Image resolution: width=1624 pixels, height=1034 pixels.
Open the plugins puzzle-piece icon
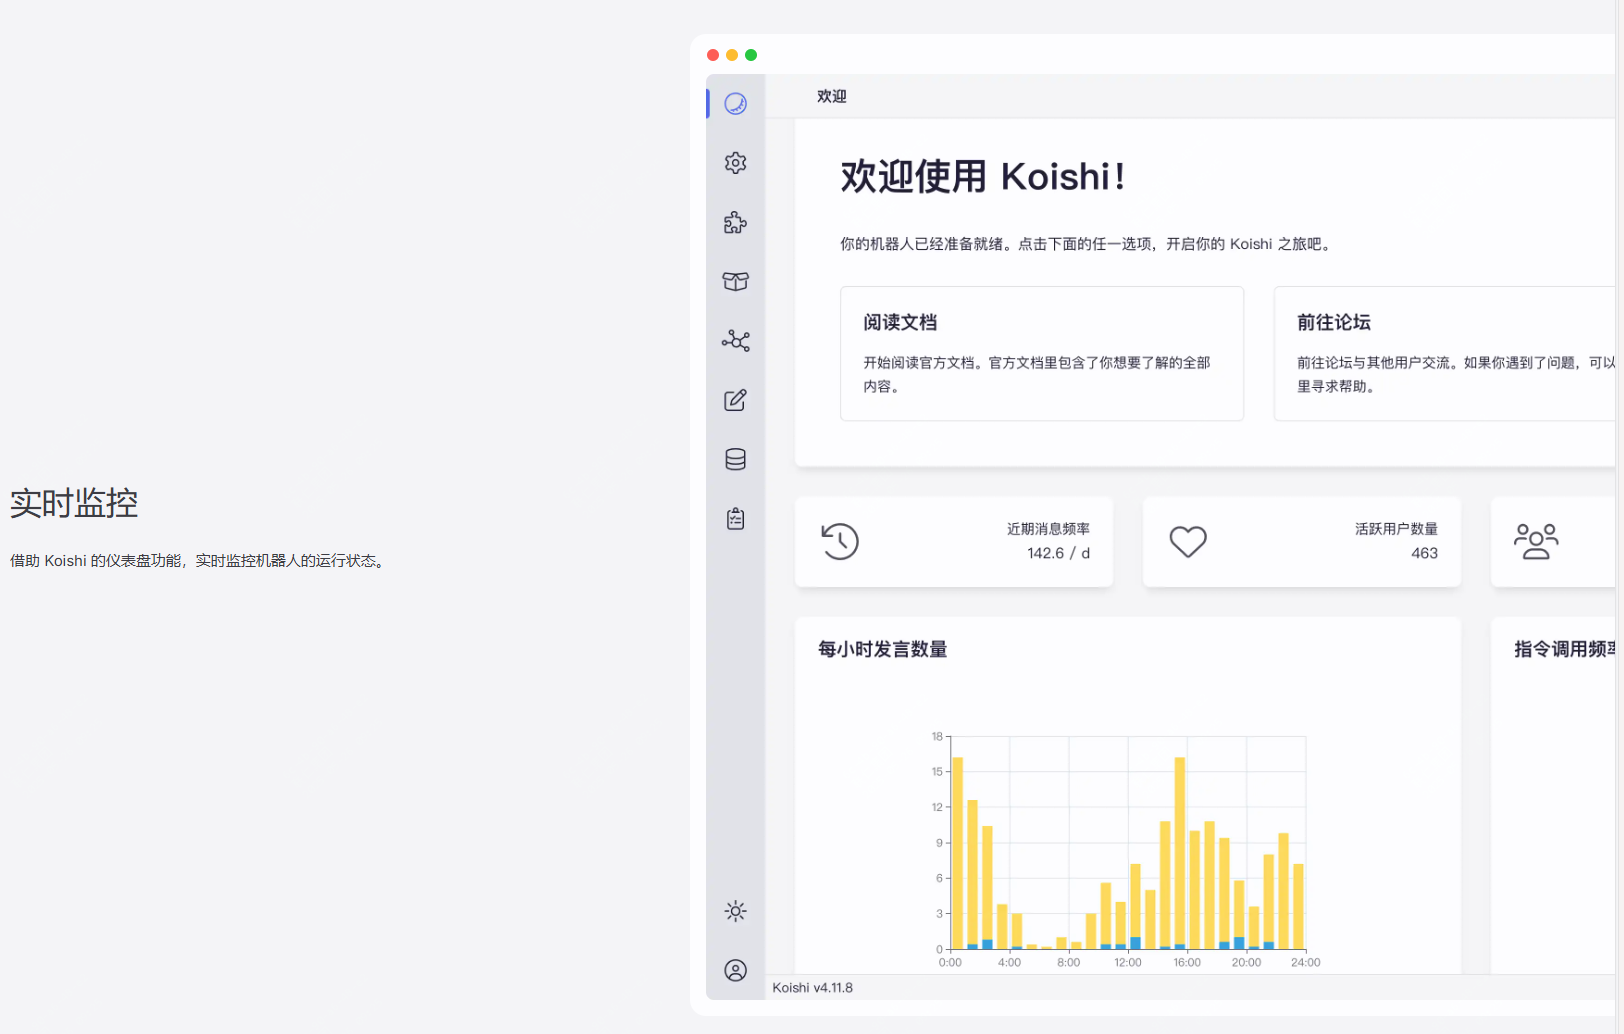click(x=735, y=222)
